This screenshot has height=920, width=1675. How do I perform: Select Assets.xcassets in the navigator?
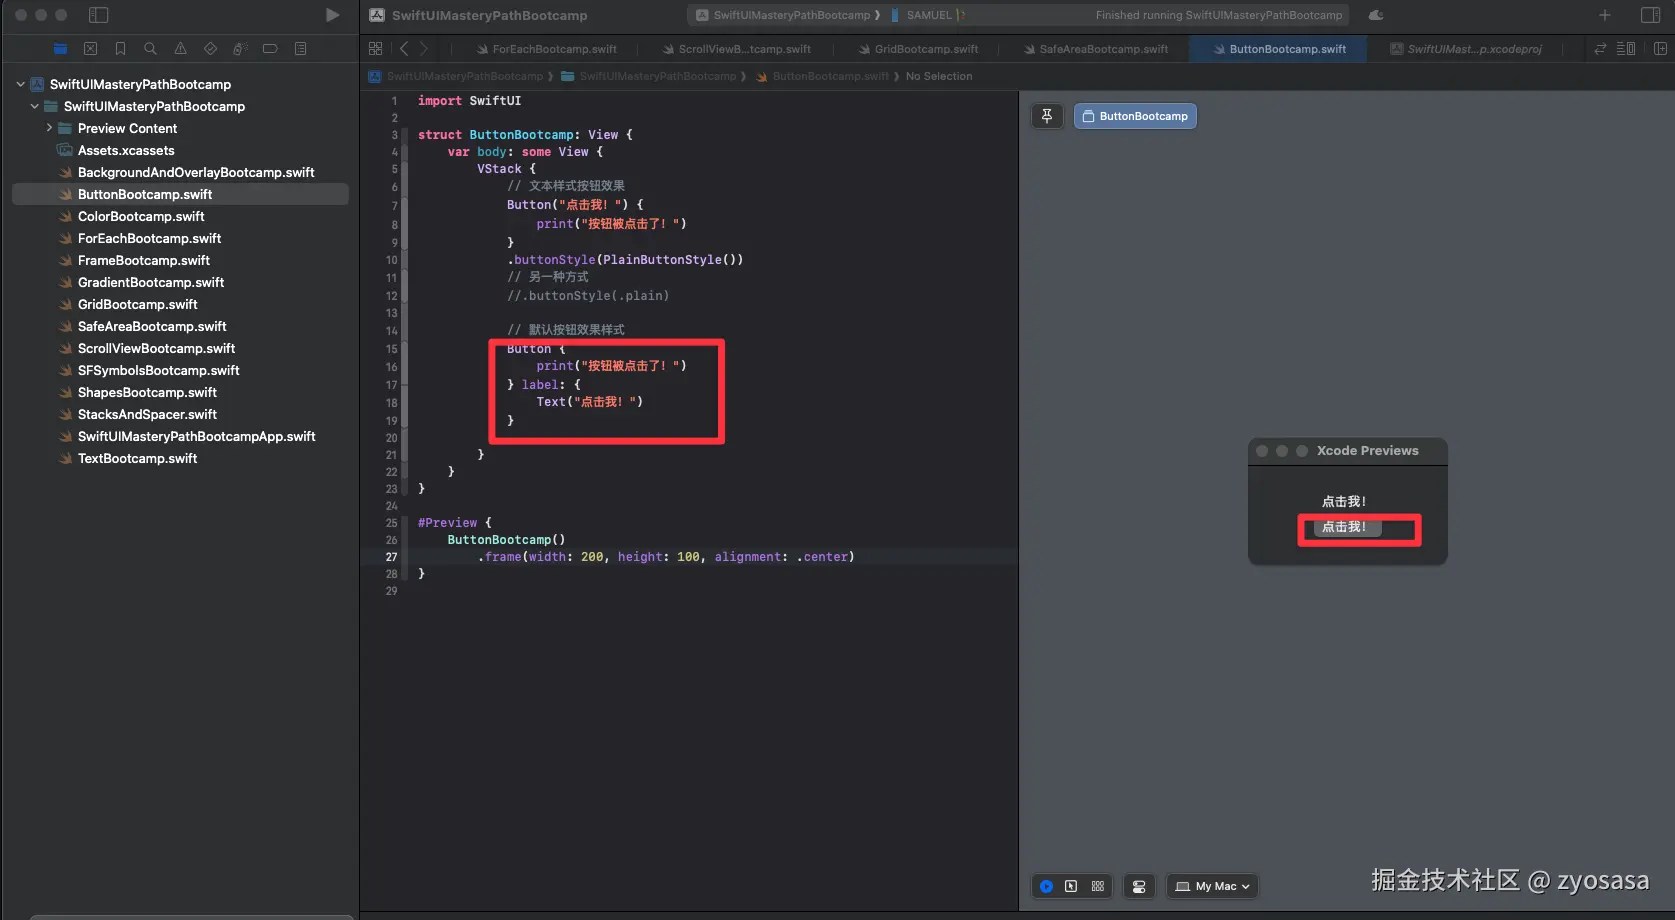click(126, 150)
